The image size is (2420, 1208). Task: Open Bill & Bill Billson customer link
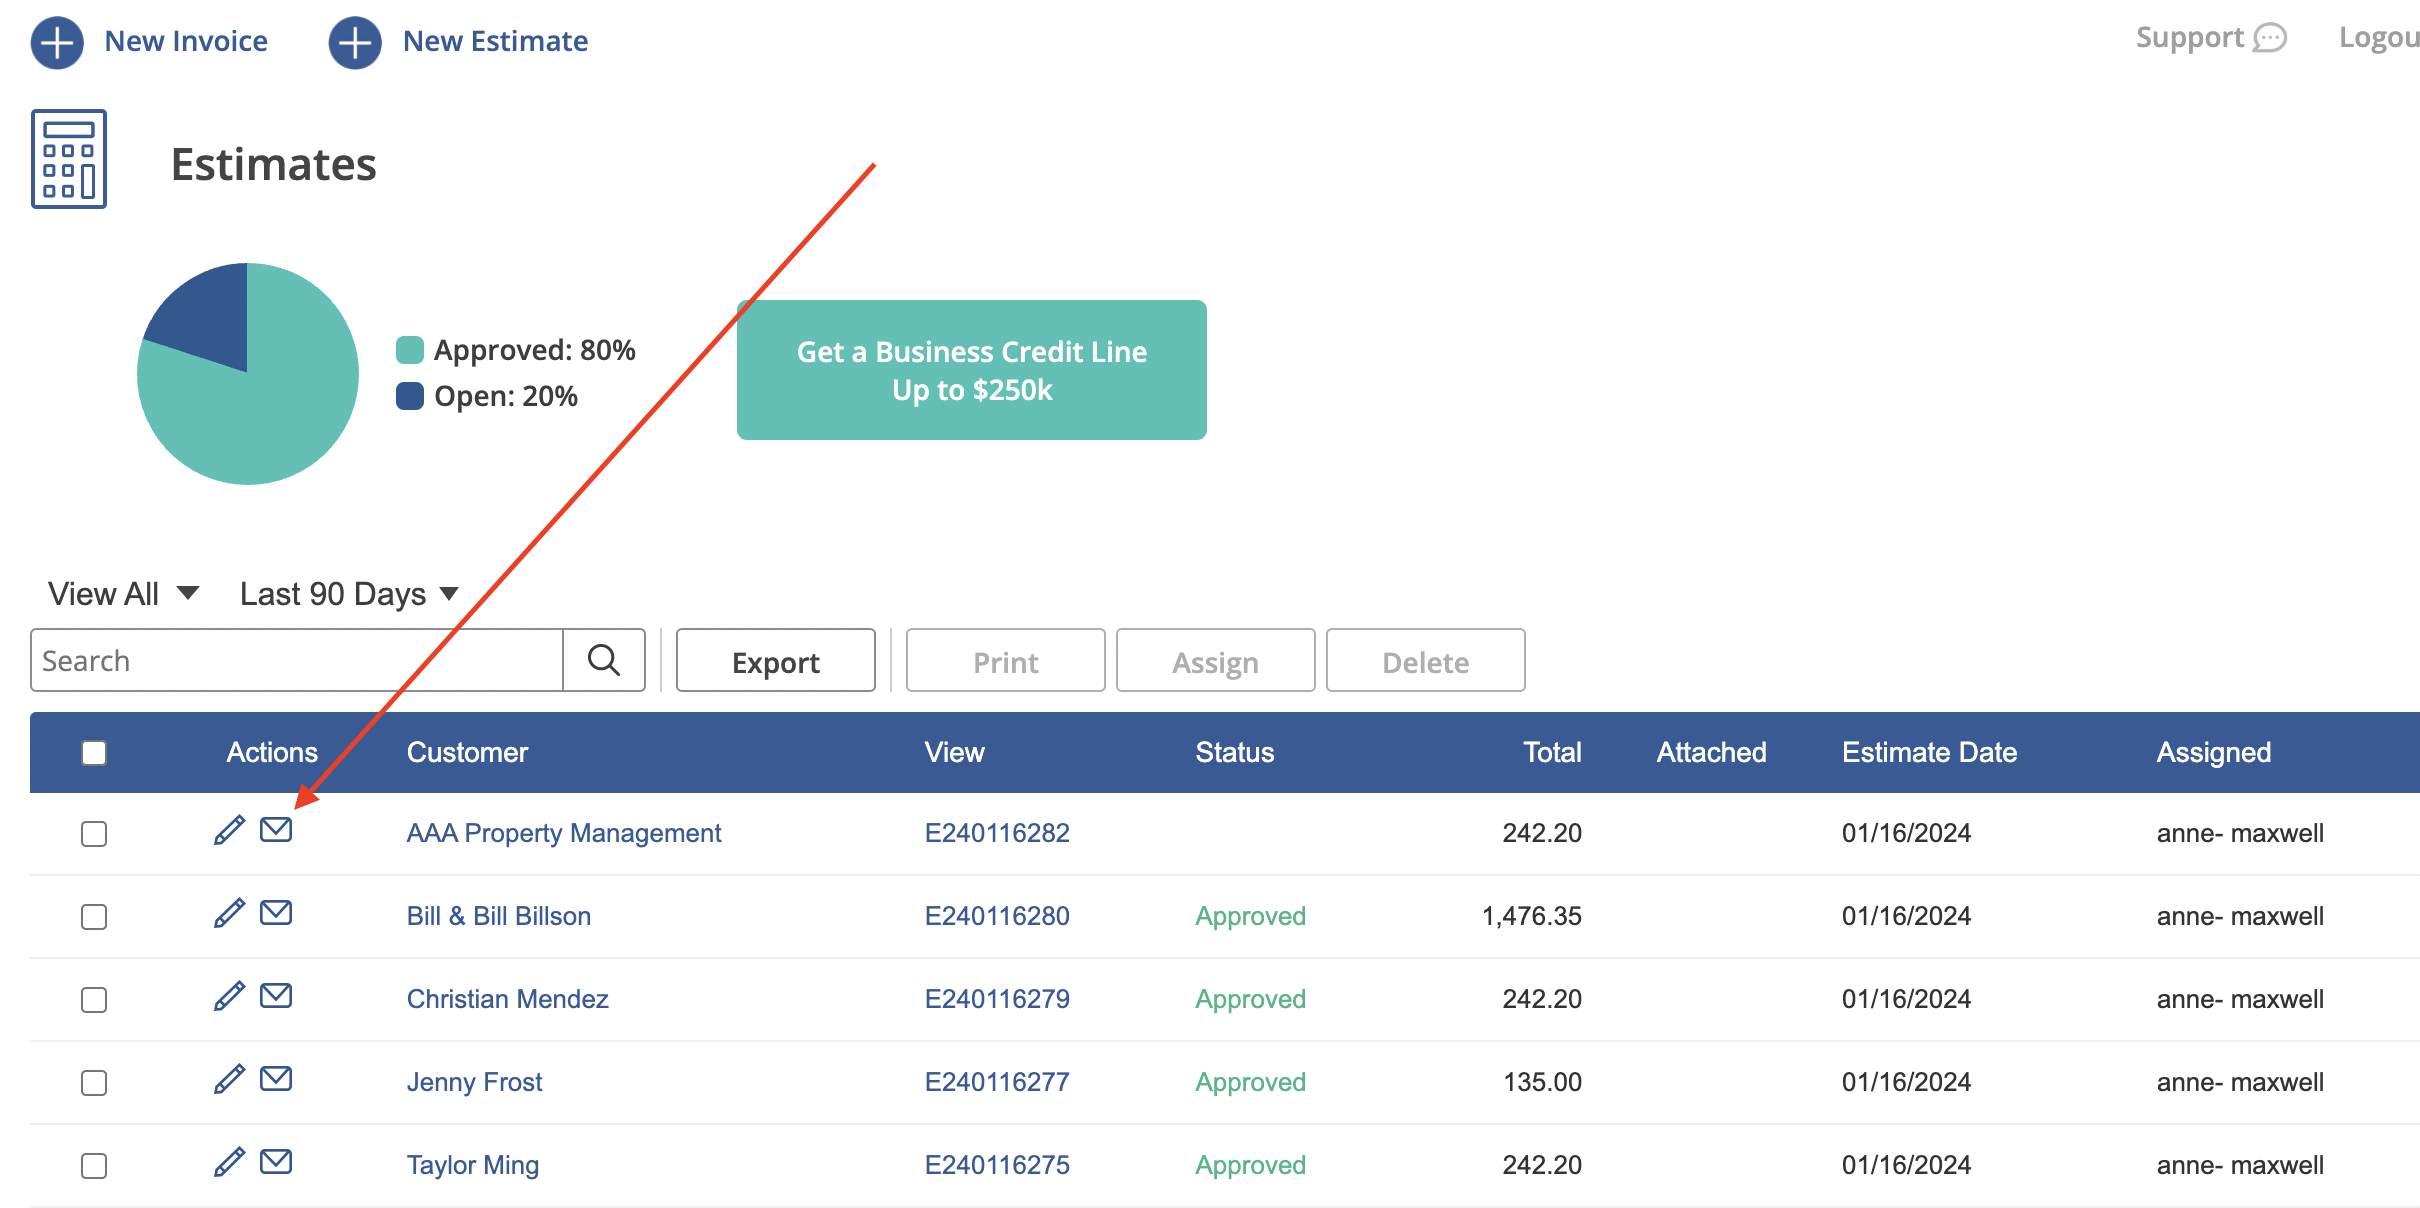click(498, 916)
